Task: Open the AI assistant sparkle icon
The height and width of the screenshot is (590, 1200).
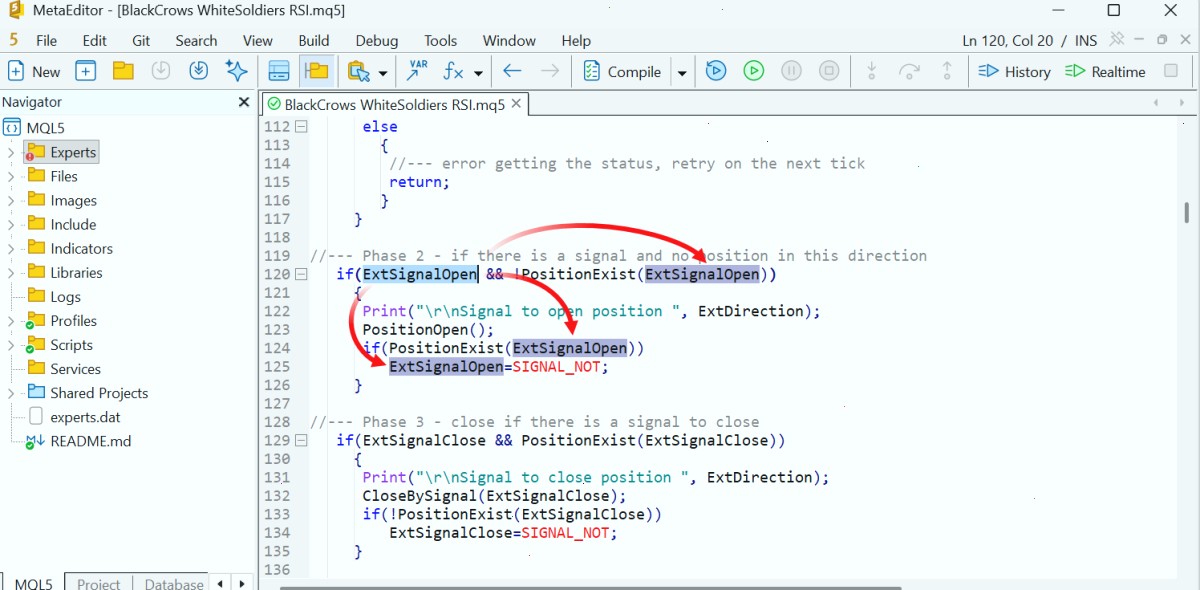Action: pyautogui.click(x=236, y=71)
